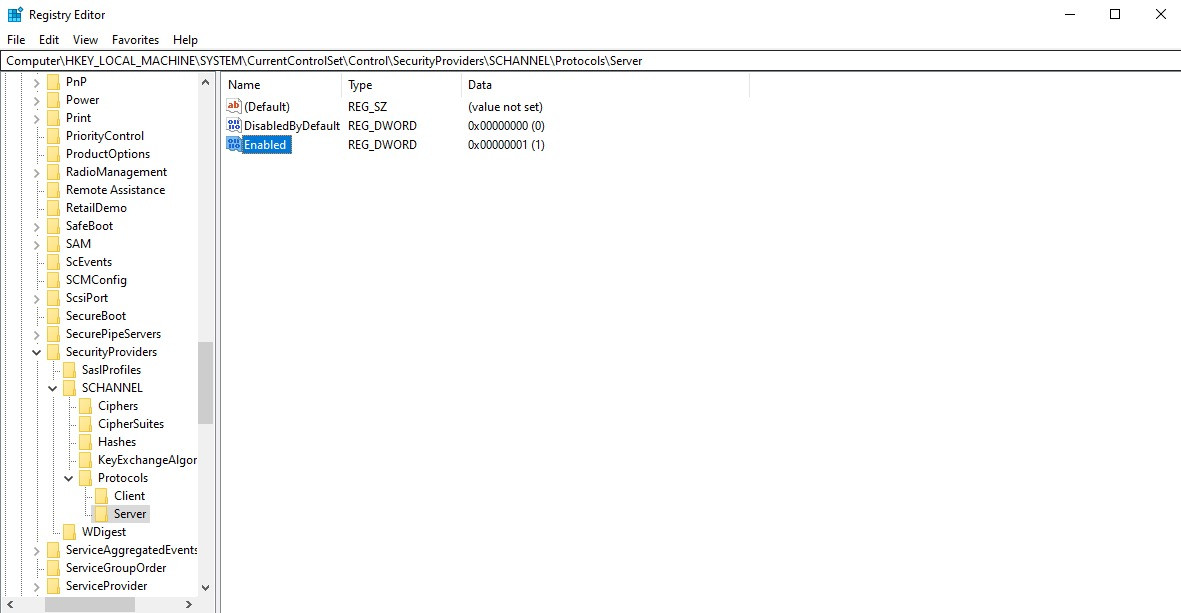Expand the Print tree node
The height and width of the screenshot is (613, 1181).
pos(36,118)
